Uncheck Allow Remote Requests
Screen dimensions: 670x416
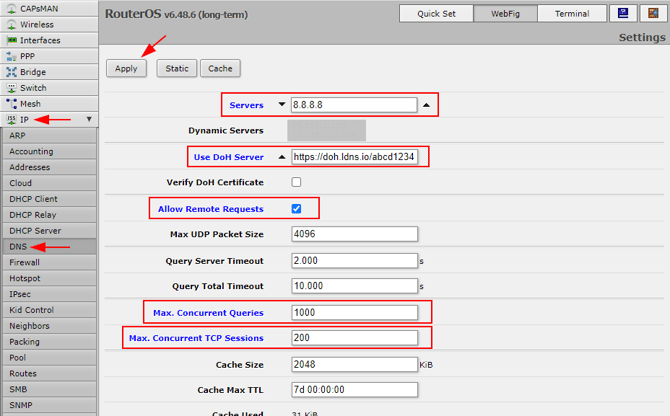click(x=296, y=208)
